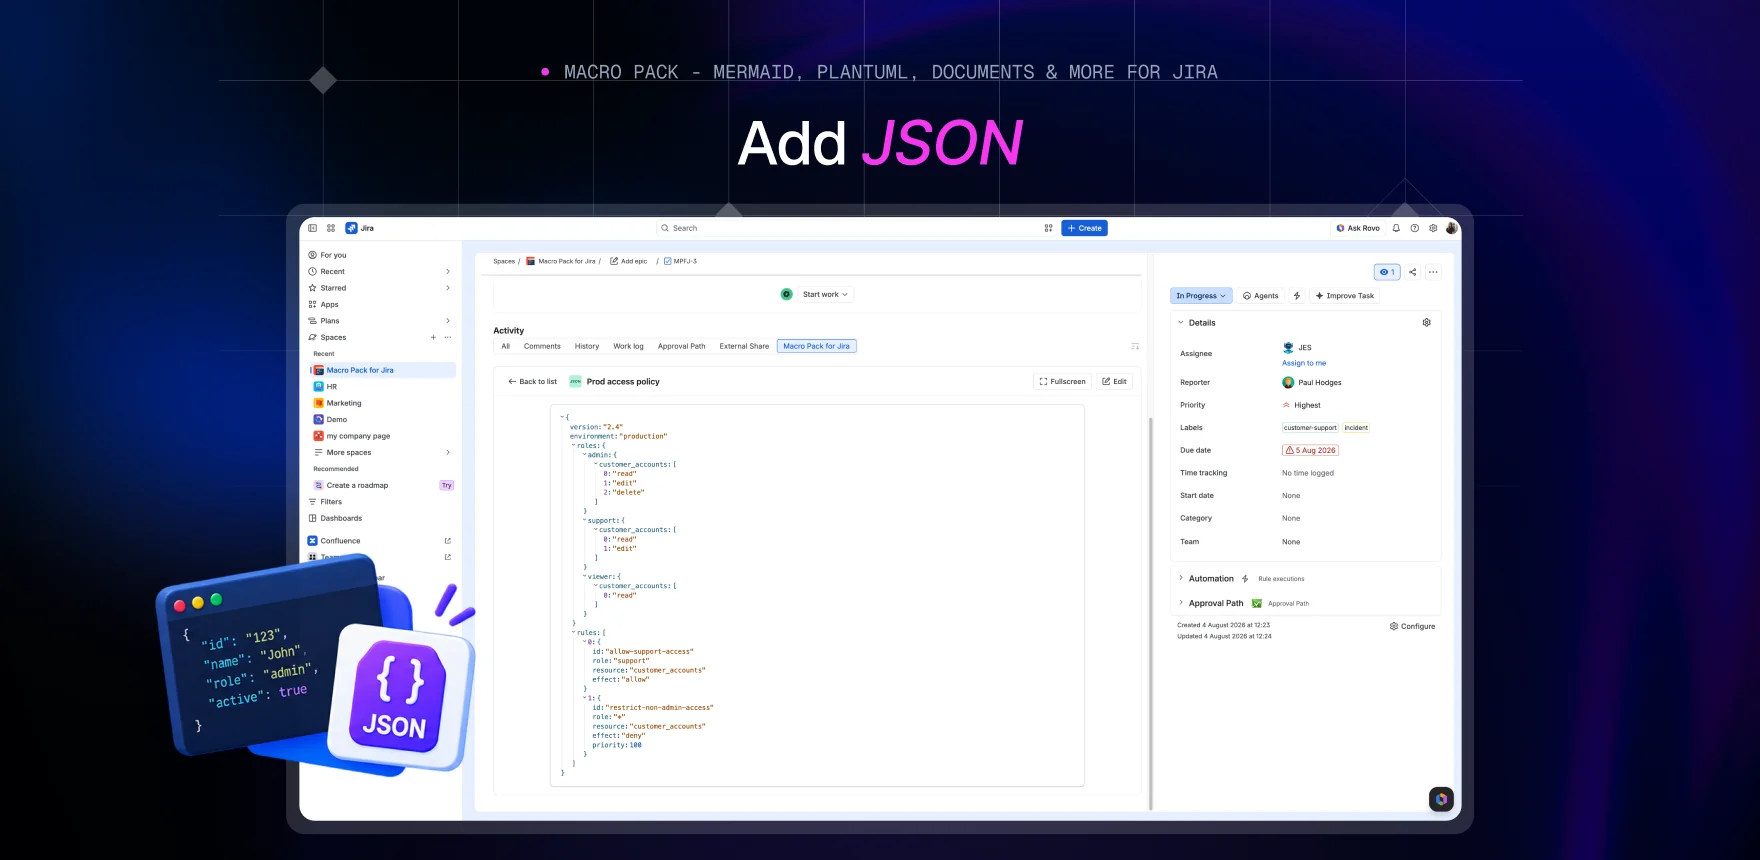Open Confluence from the sidebar
Viewport: 1760px width, 860px height.
coord(340,541)
